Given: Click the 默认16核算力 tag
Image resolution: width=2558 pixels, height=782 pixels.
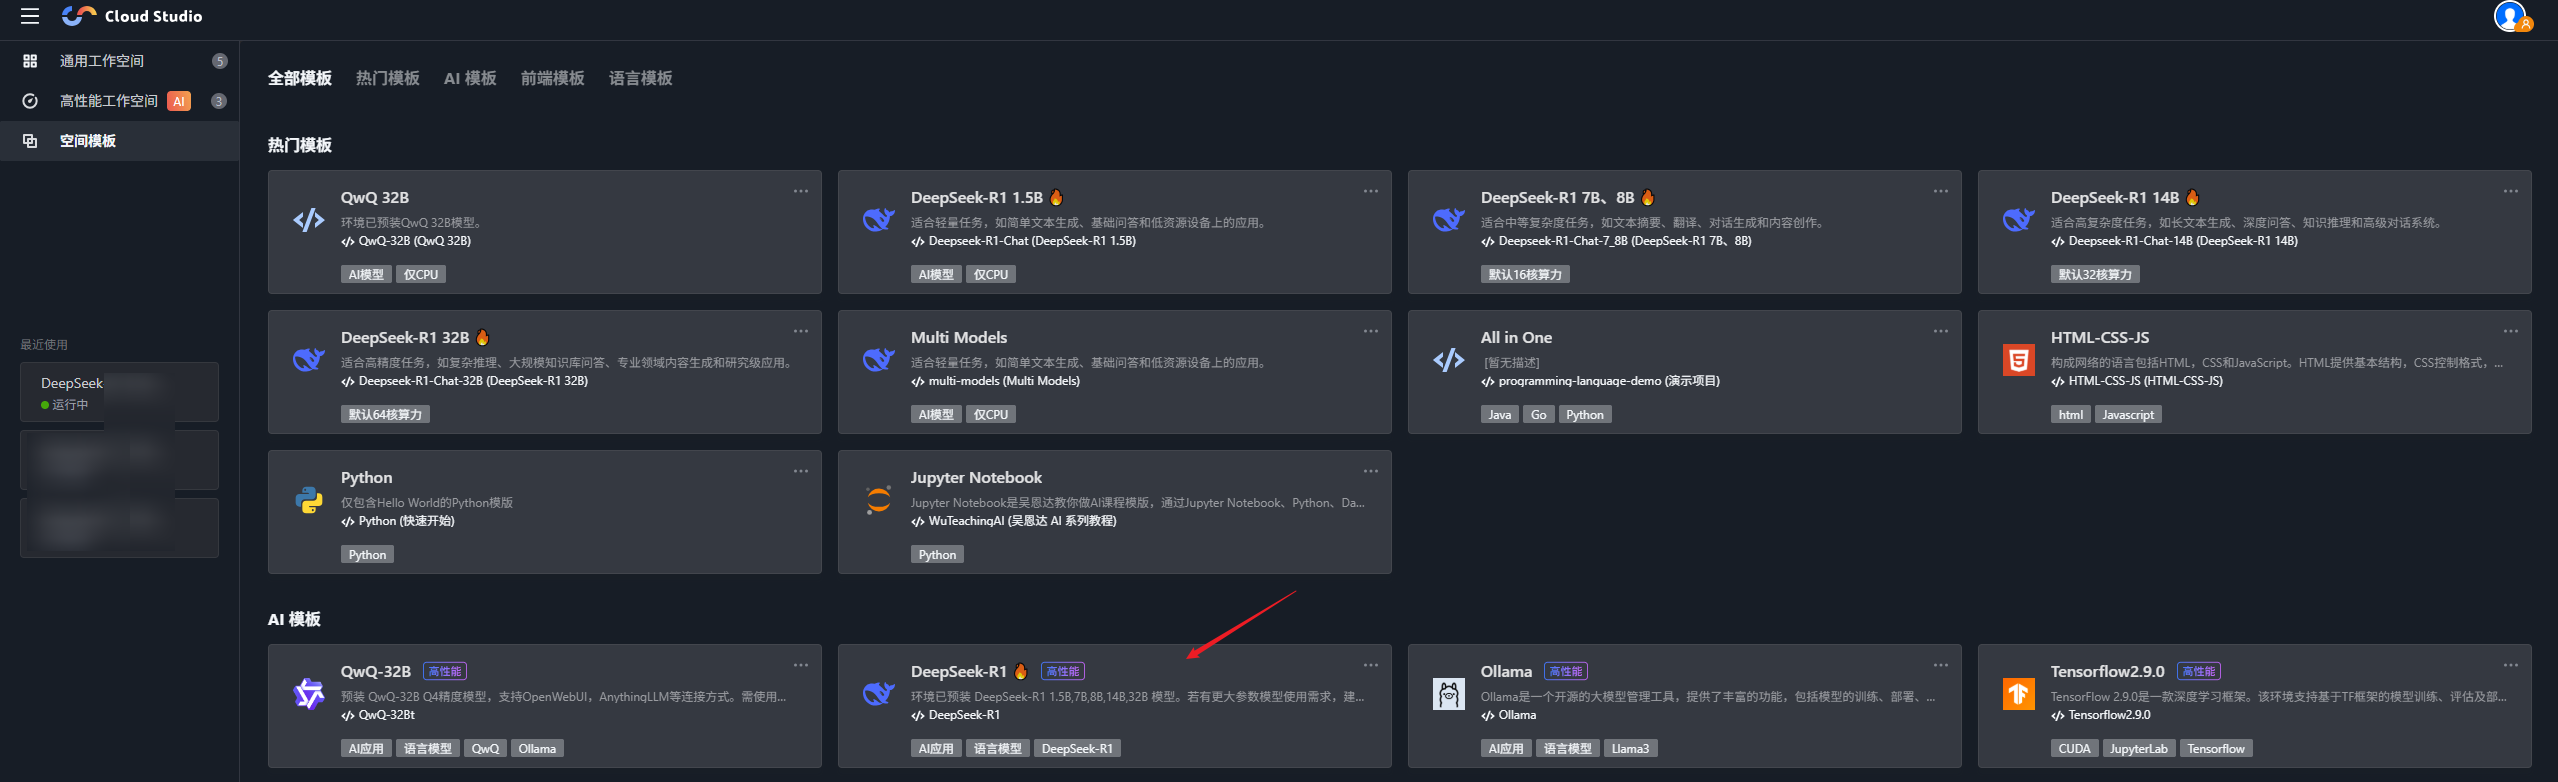Looking at the screenshot, I should tap(1525, 275).
